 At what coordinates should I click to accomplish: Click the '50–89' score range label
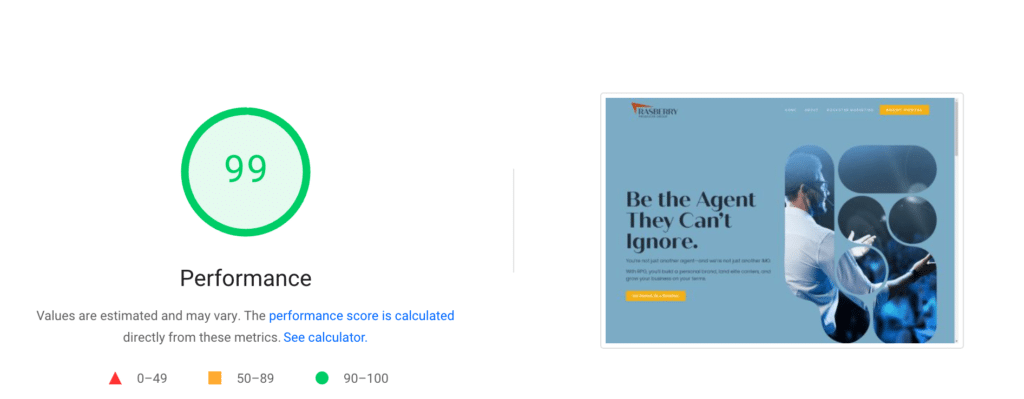coord(254,378)
